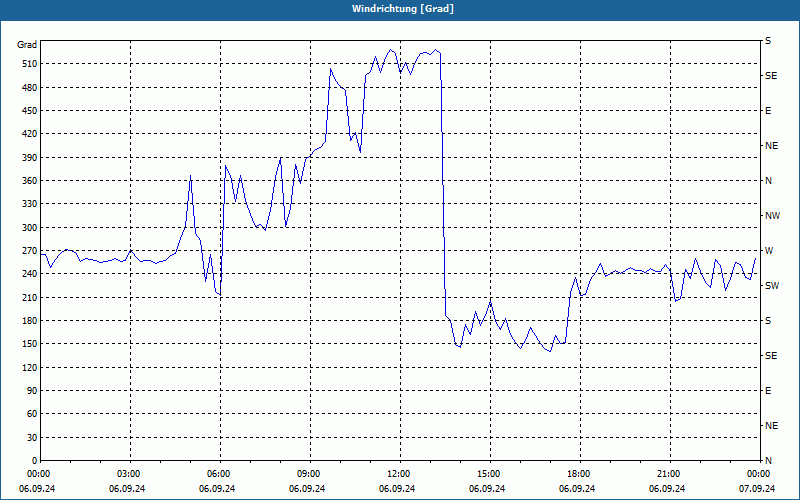This screenshot has height=500, width=800.
Task: Click the 330 degree axis label
Action: [30, 204]
